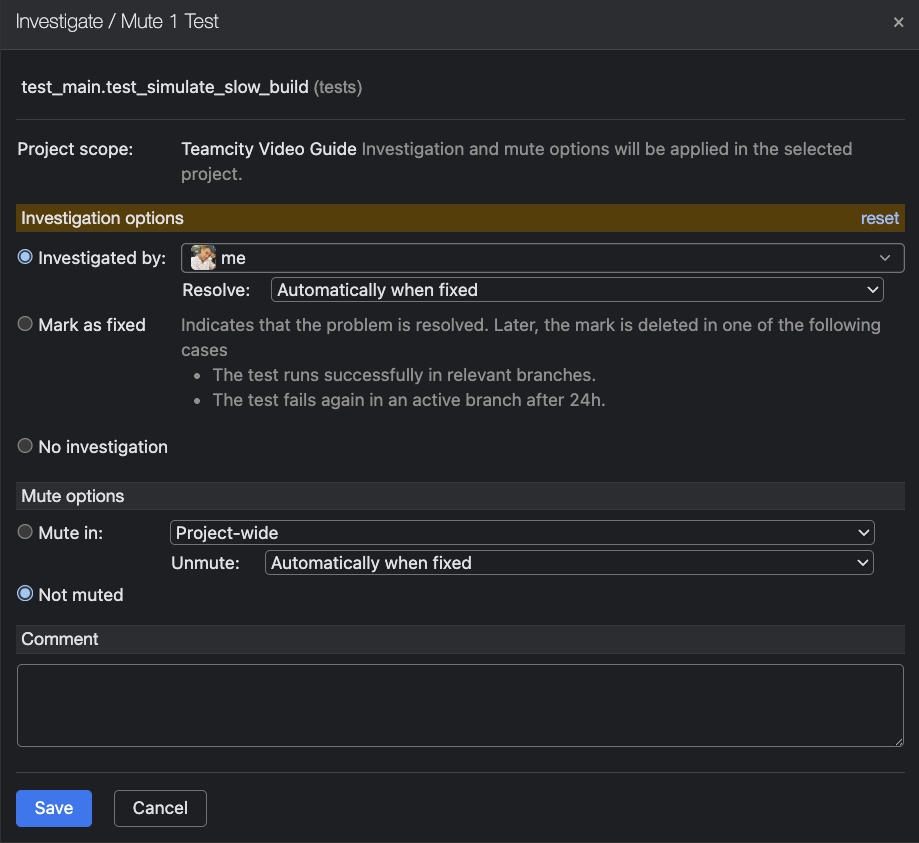
Task: Choose the 'Mark as fixed' option
Action: tap(26, 324)
